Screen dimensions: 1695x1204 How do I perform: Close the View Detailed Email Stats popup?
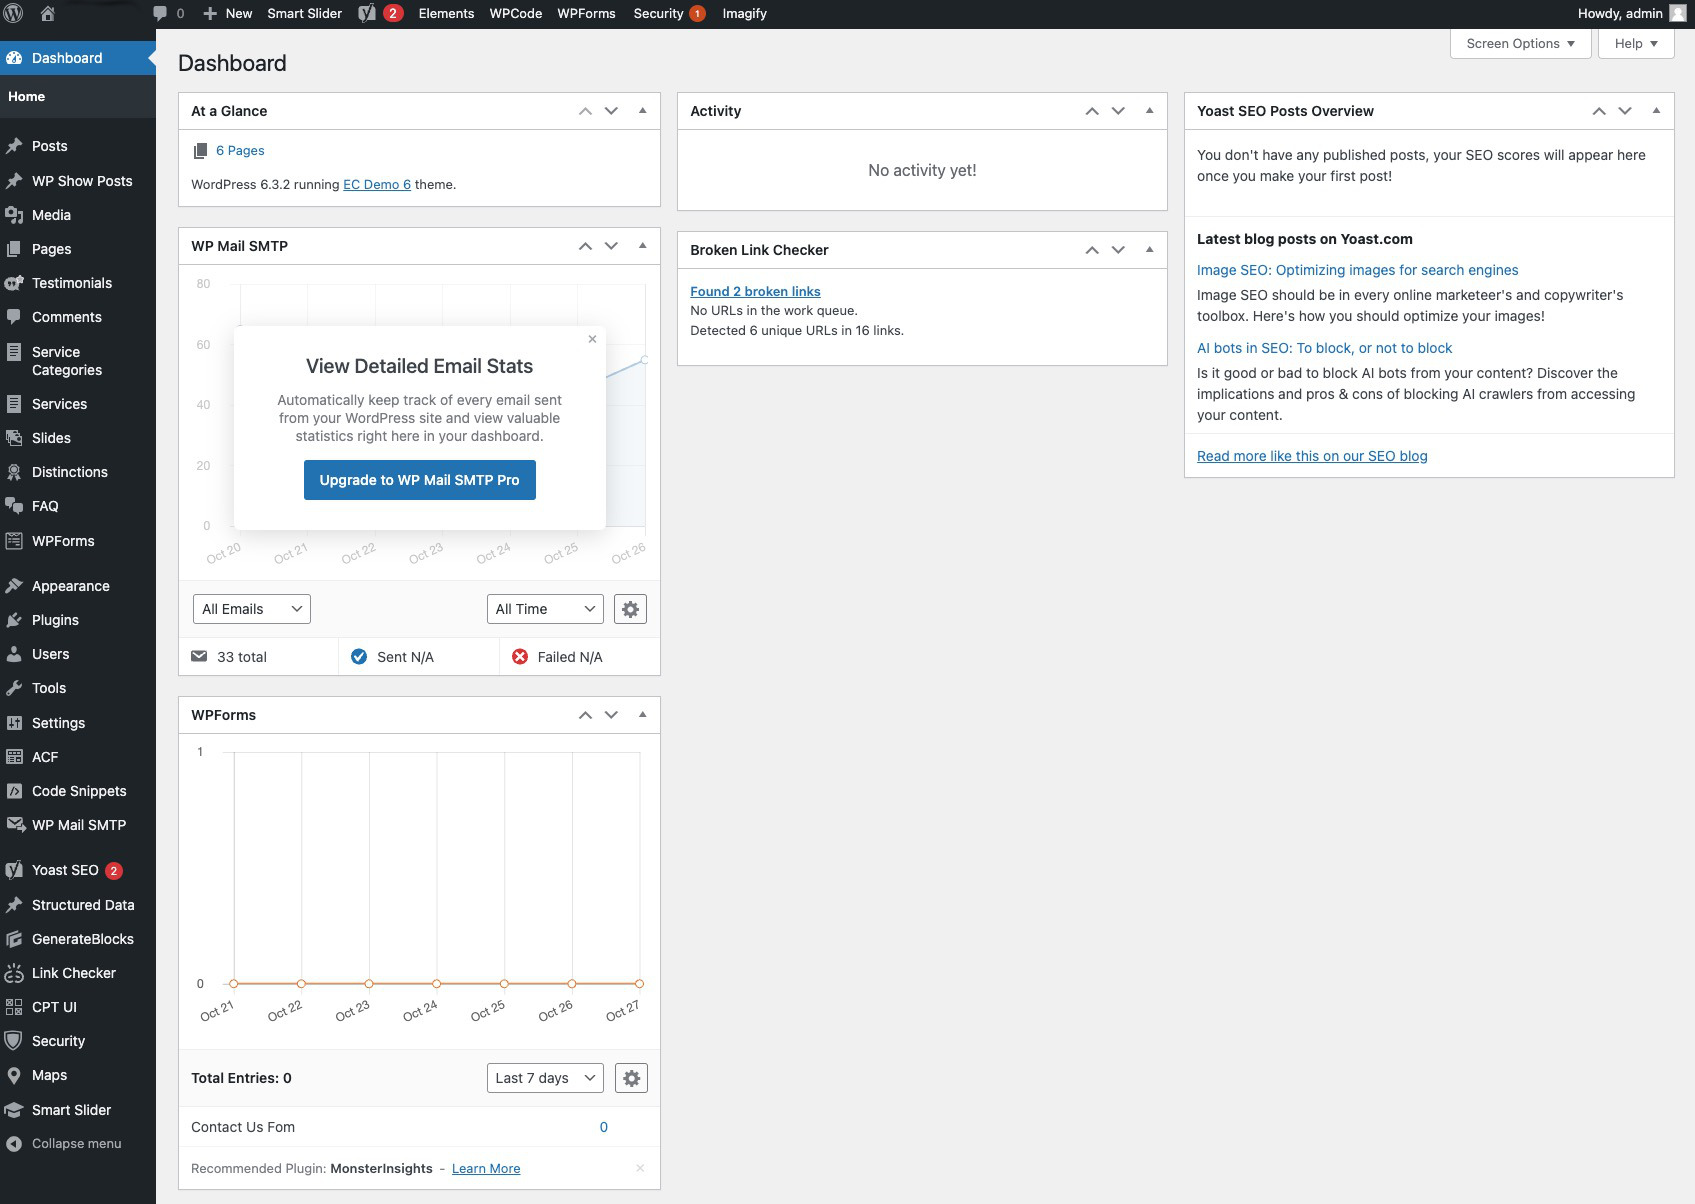coord(592,339)
